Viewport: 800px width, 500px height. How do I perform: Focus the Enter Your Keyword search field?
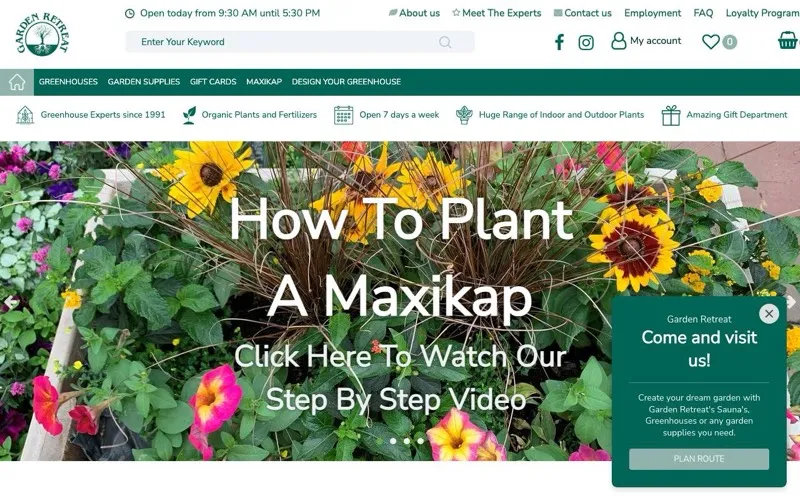point(300,42)
